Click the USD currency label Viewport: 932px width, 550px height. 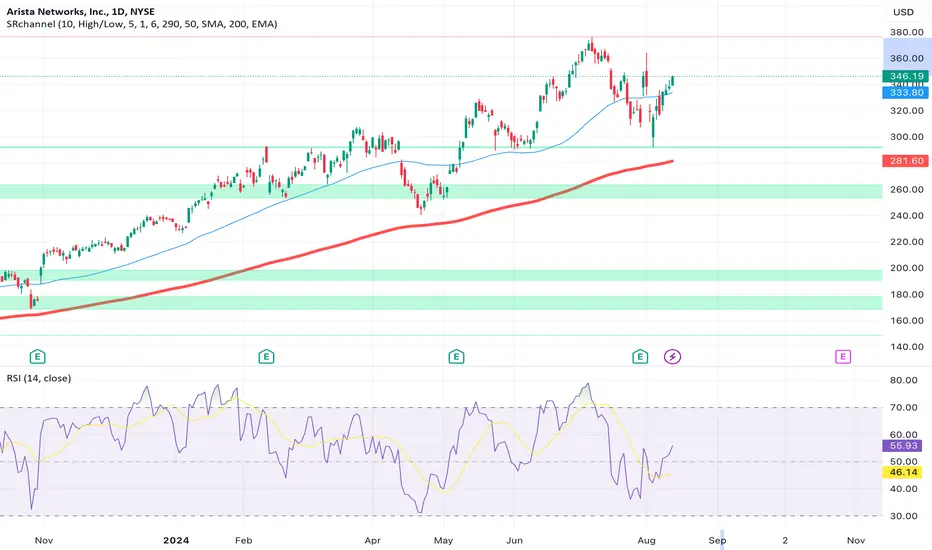point(903,12)
